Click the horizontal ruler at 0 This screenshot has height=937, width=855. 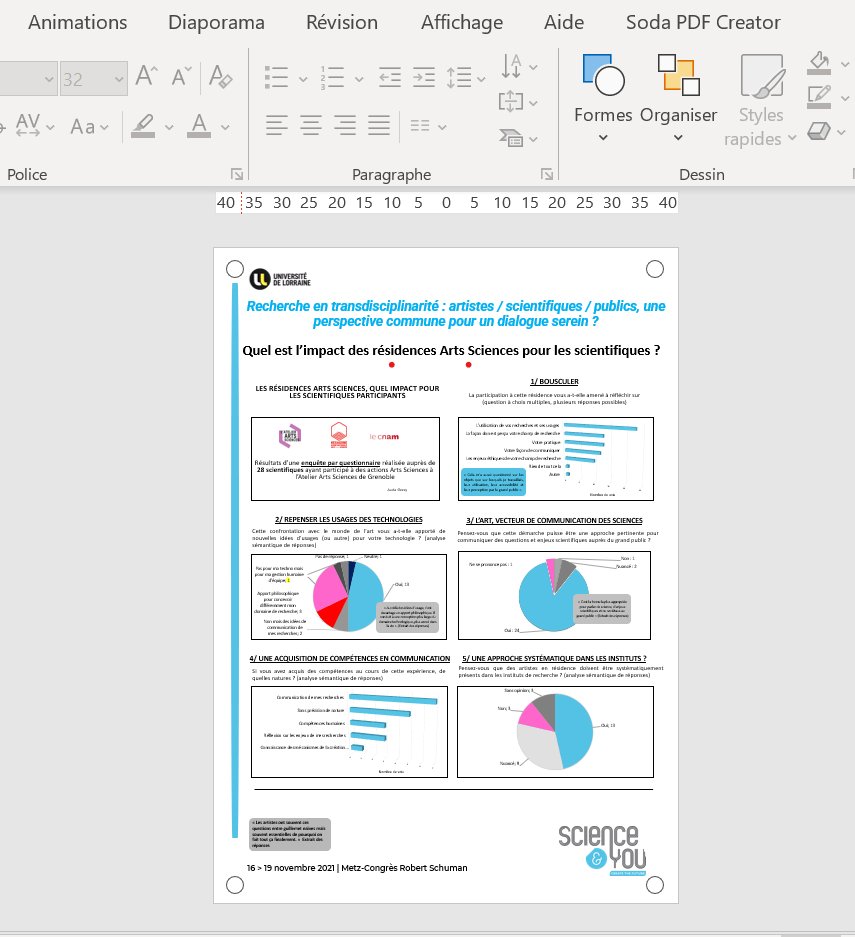(446, 203)
